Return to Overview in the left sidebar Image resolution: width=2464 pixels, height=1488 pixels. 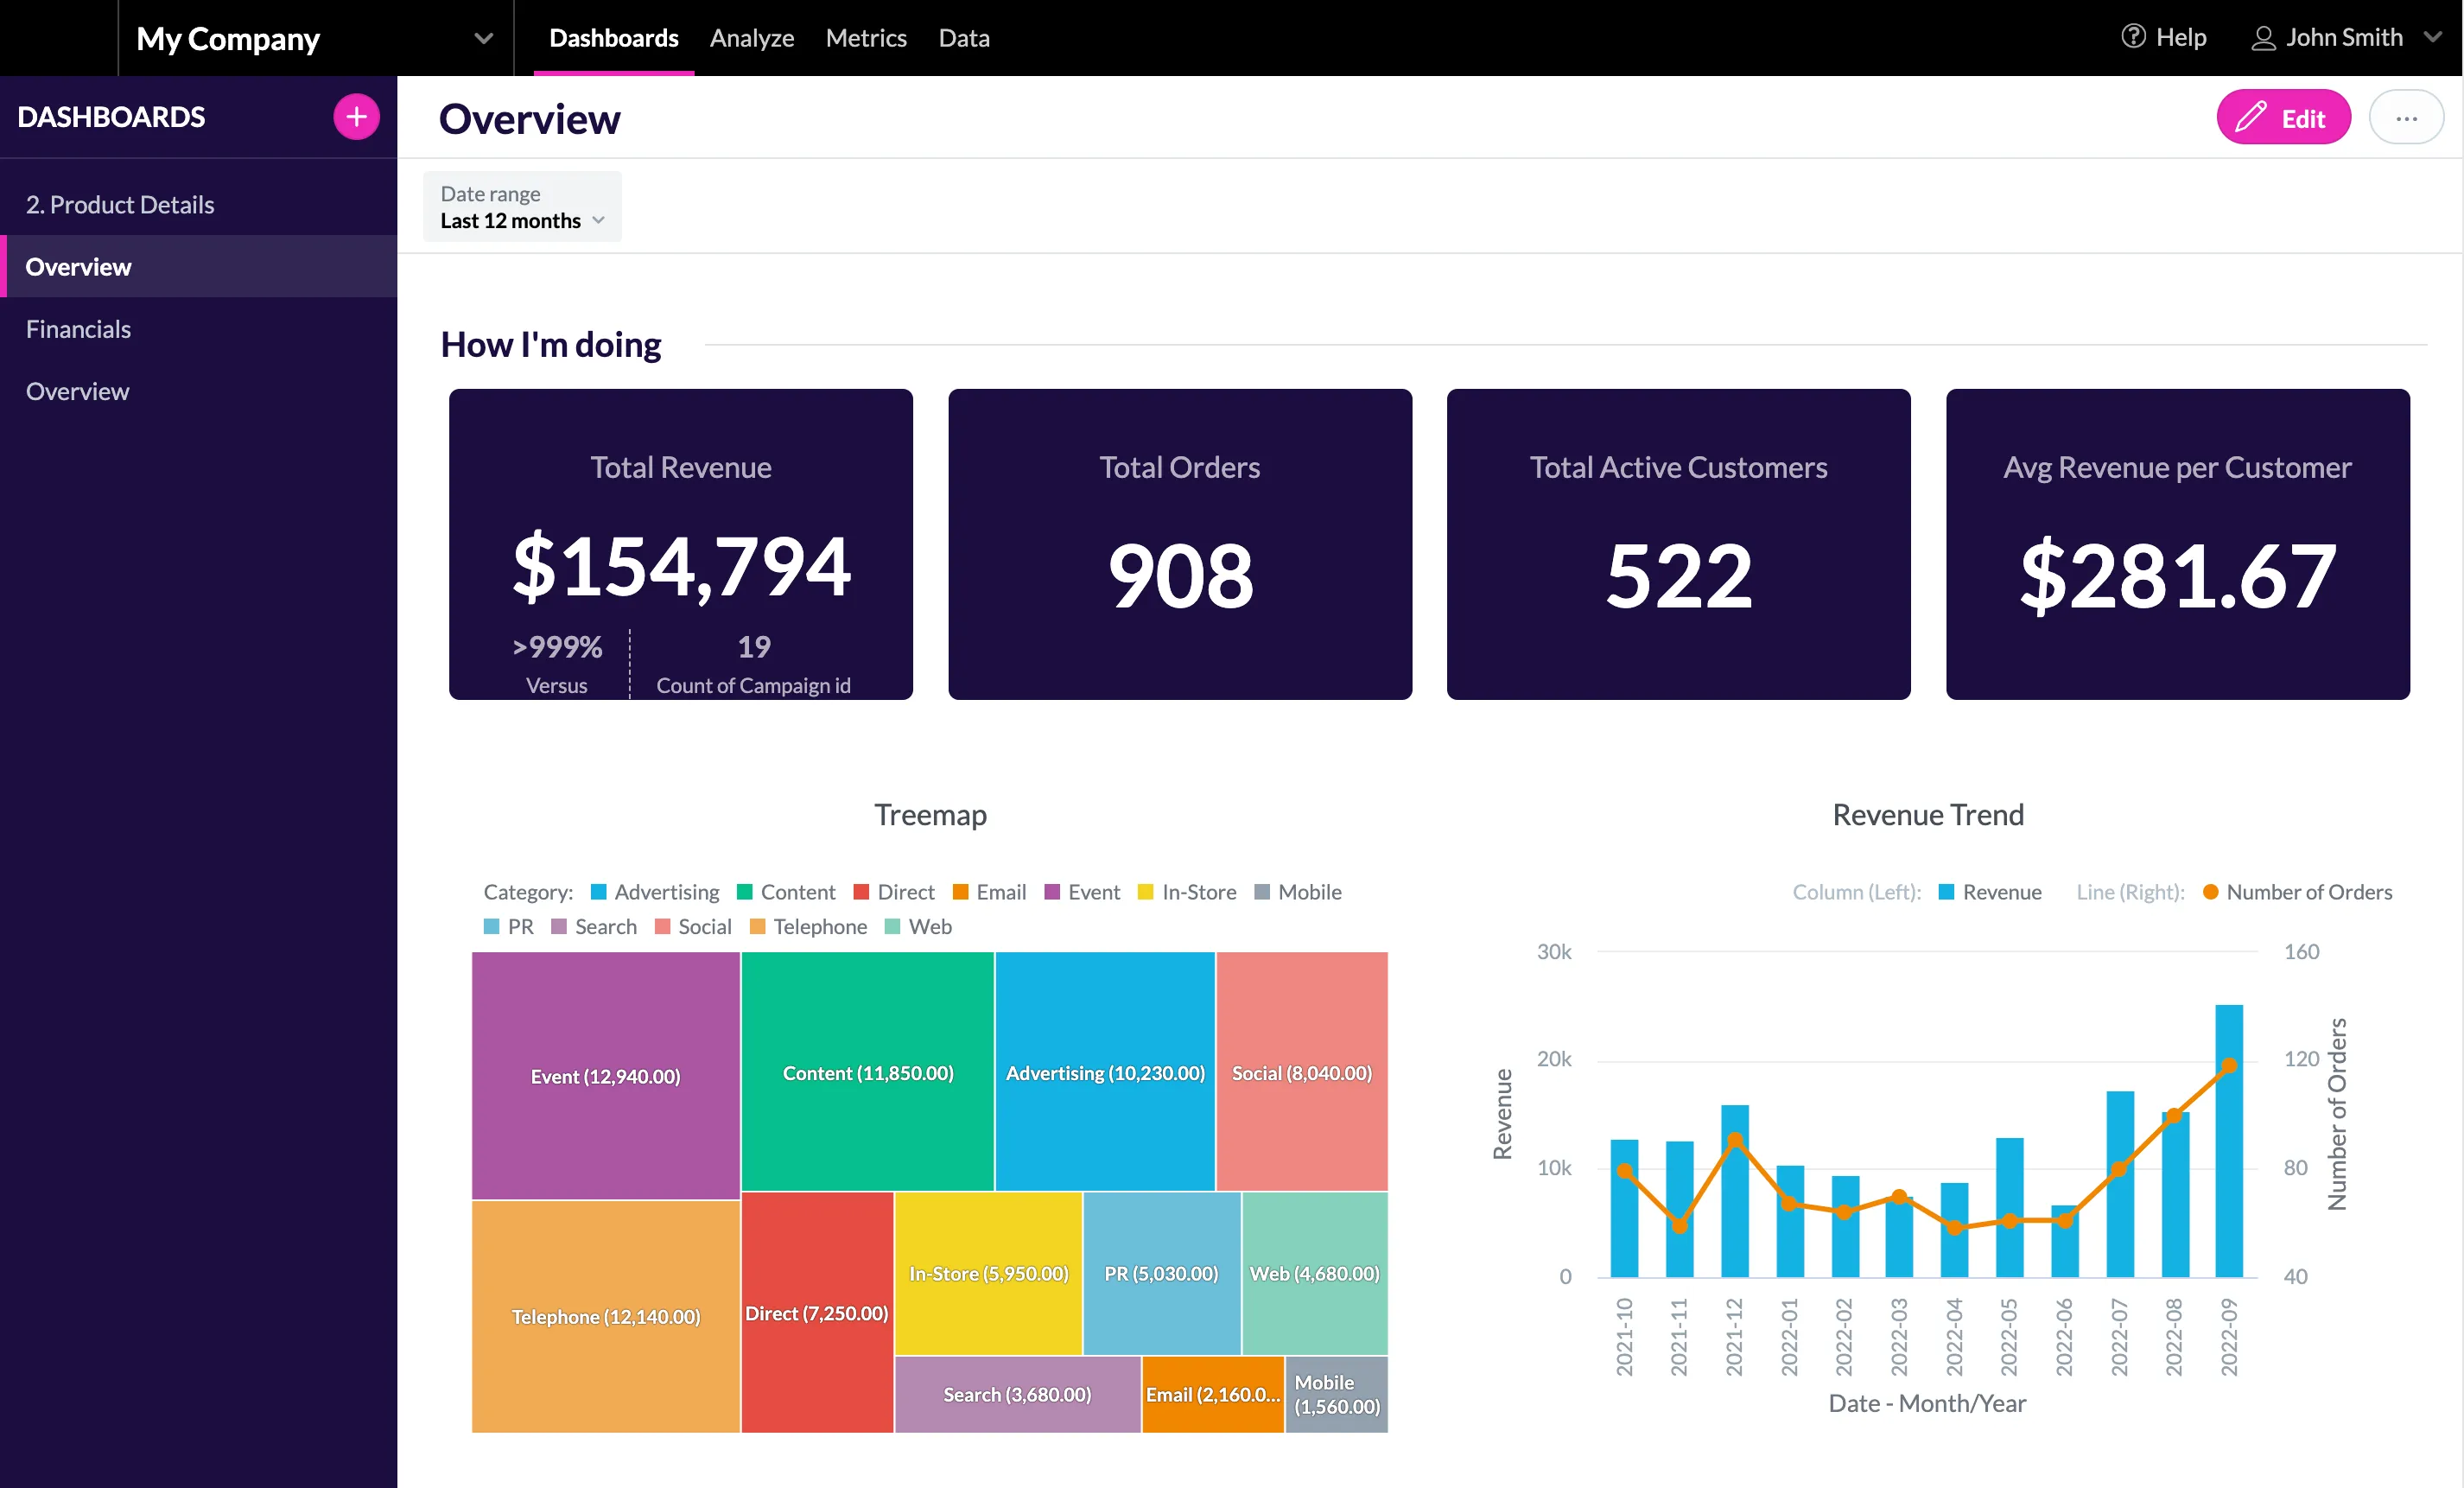pos(78,266)
